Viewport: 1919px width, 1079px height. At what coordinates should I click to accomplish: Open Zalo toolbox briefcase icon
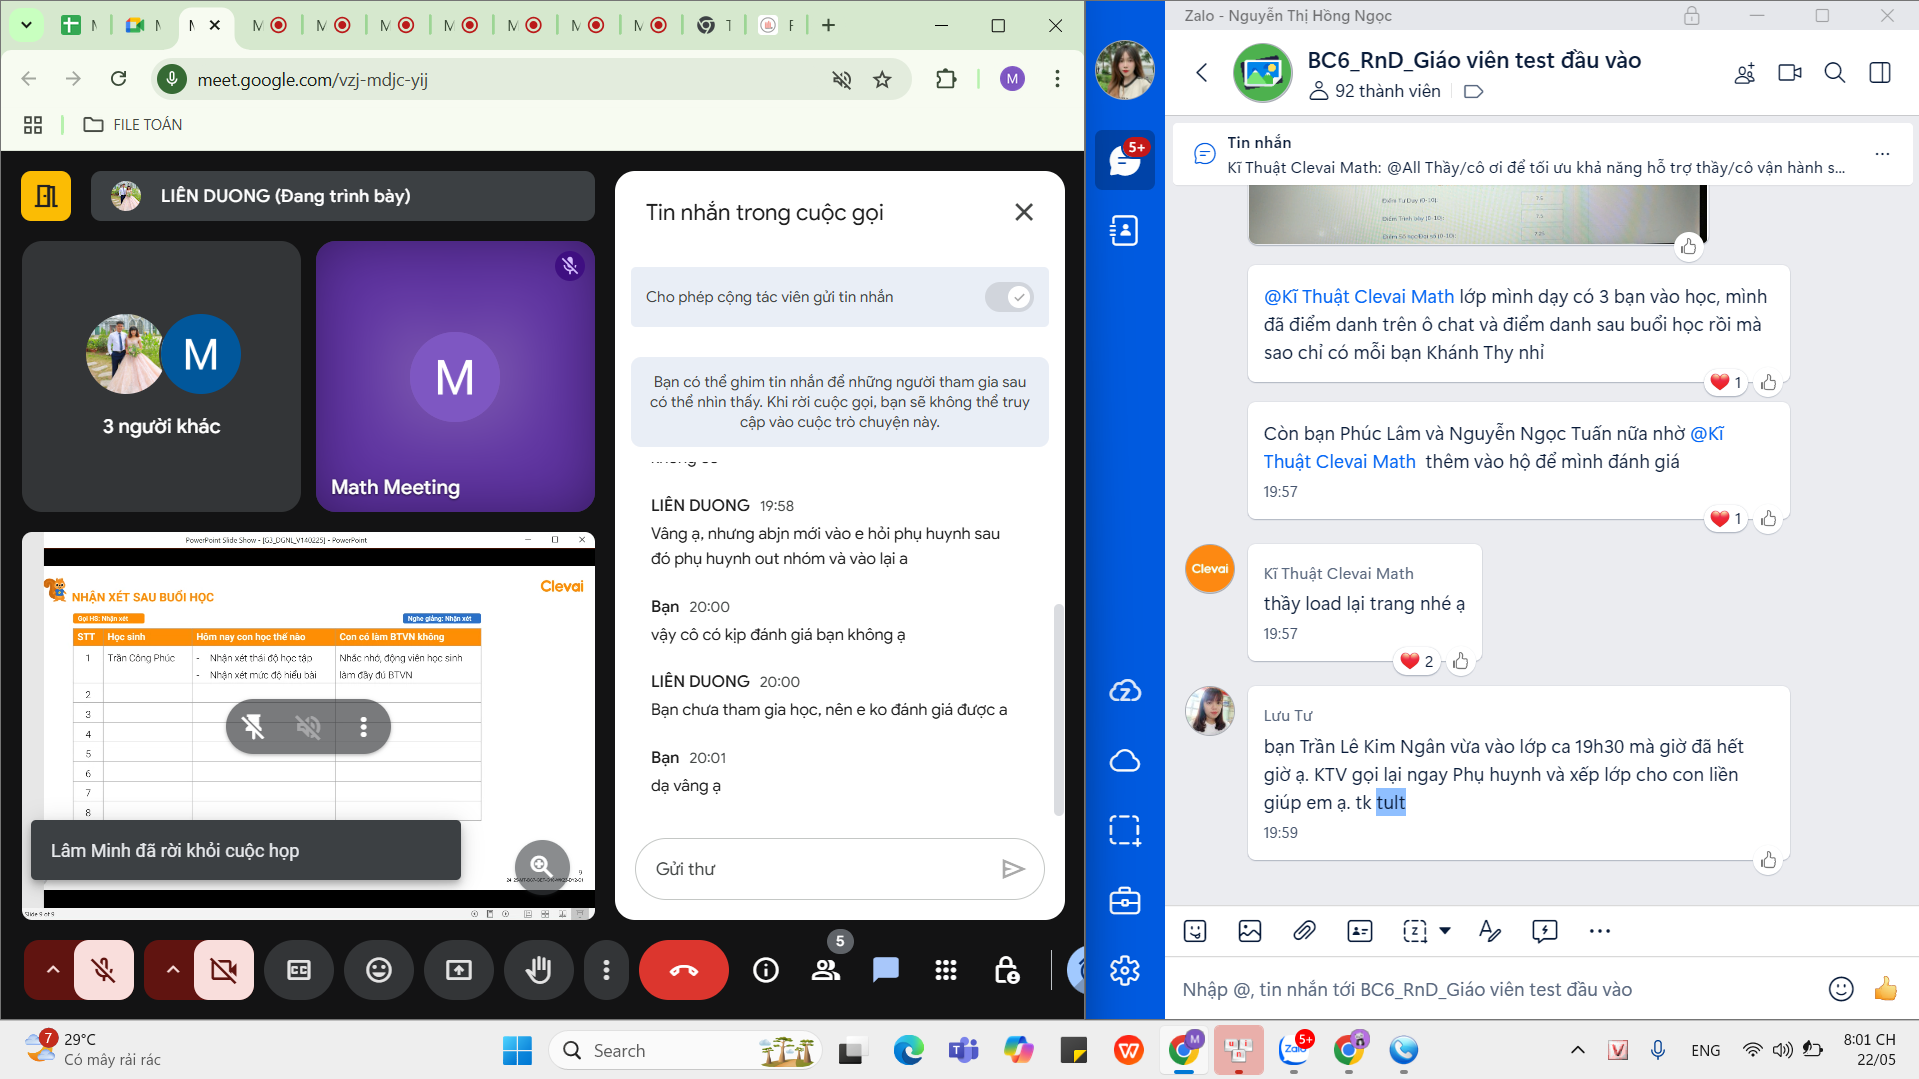coord(1125,901)
